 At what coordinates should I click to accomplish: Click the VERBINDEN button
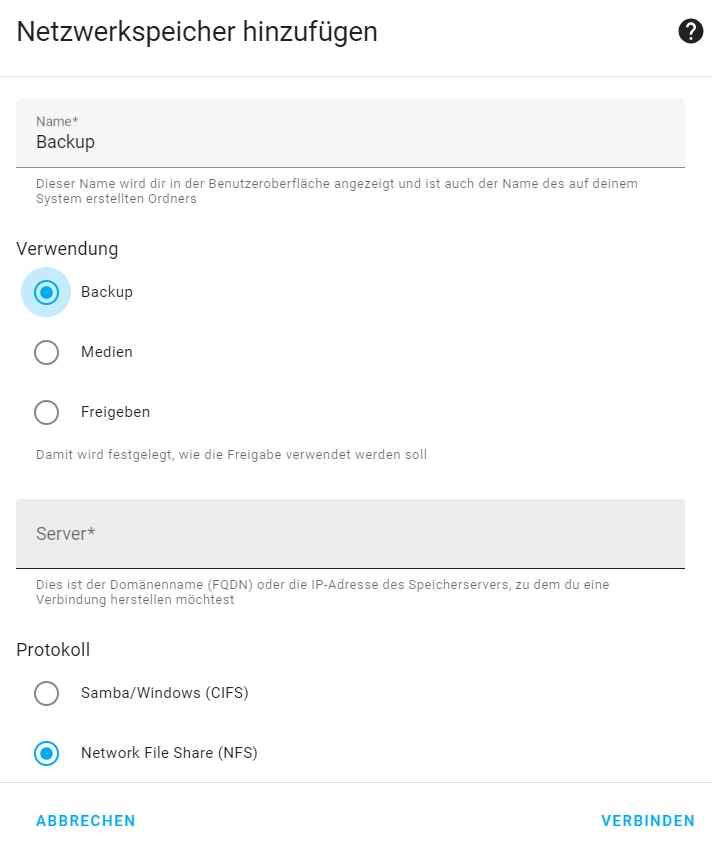coord(647,821)
